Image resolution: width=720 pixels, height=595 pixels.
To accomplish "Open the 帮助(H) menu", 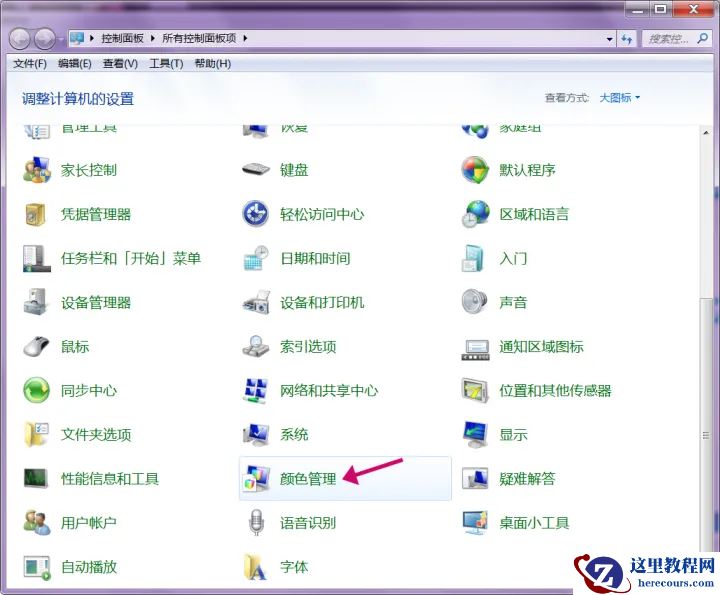I will (213, 64).
